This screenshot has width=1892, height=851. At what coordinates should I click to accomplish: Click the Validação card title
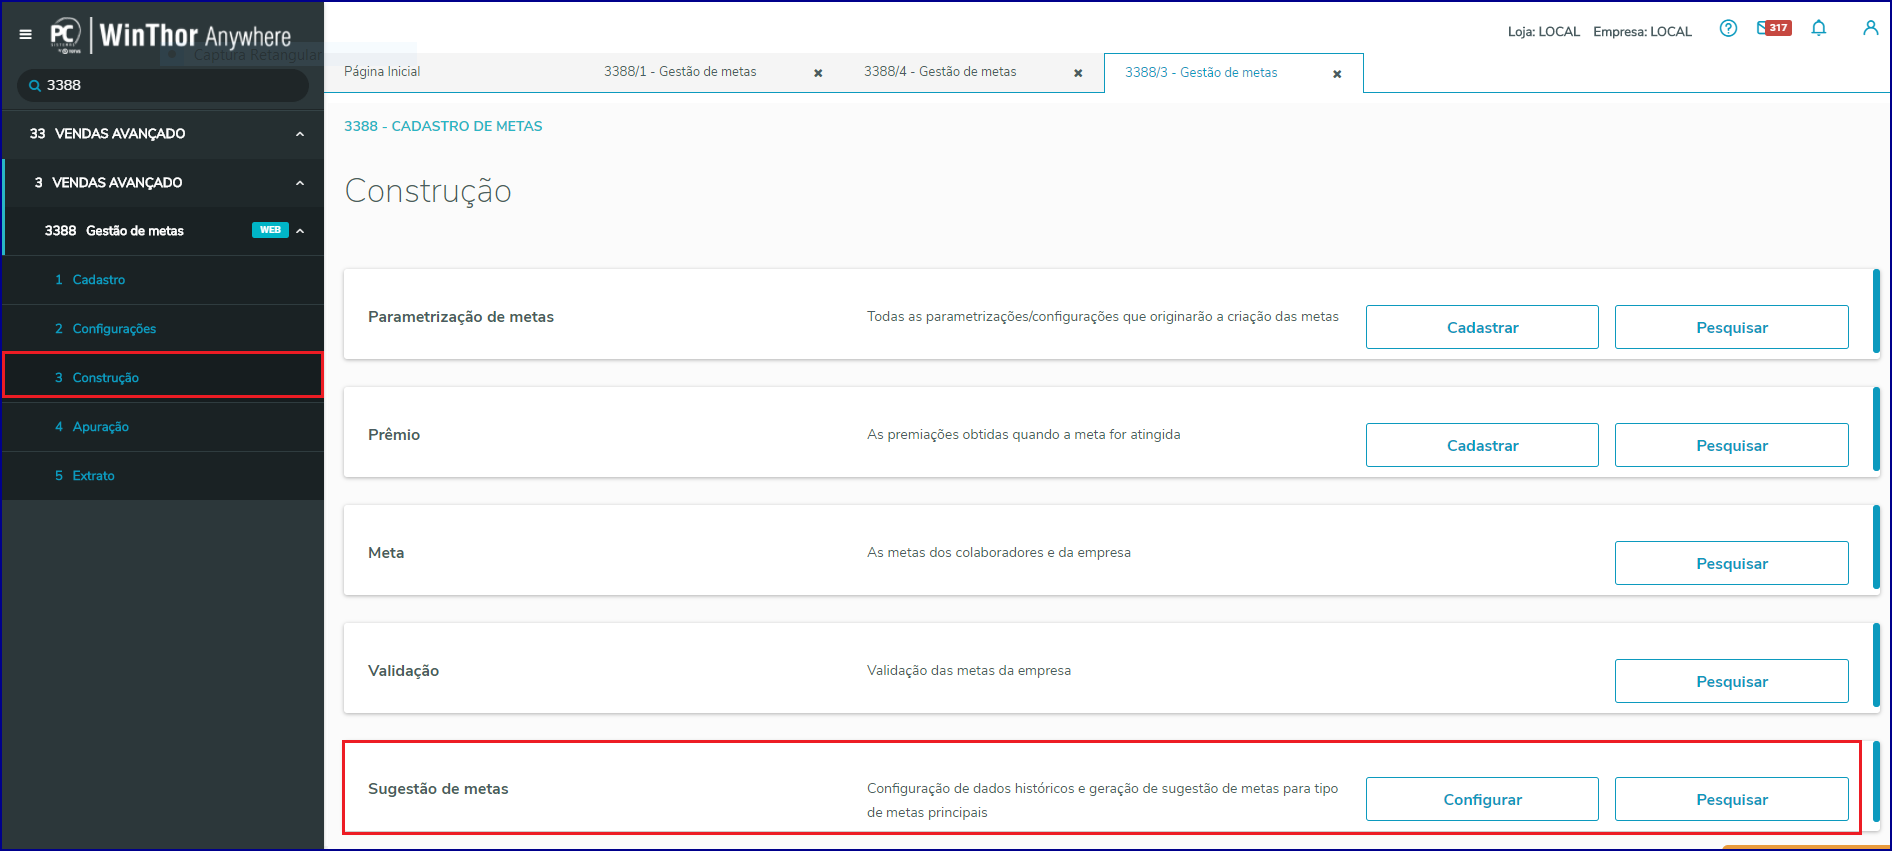(x=403, y=671)
